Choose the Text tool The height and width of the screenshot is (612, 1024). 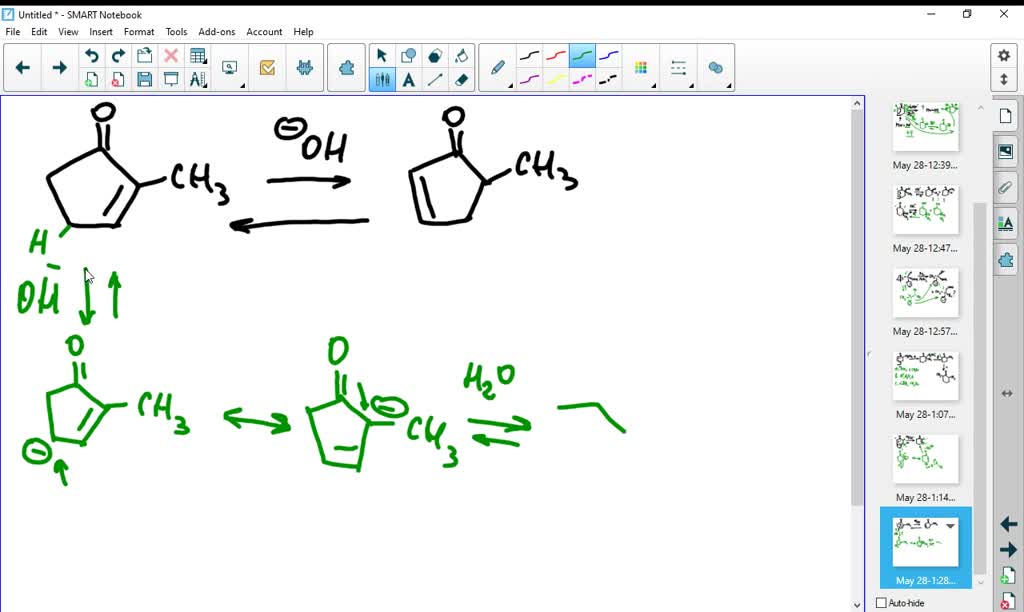409,79
